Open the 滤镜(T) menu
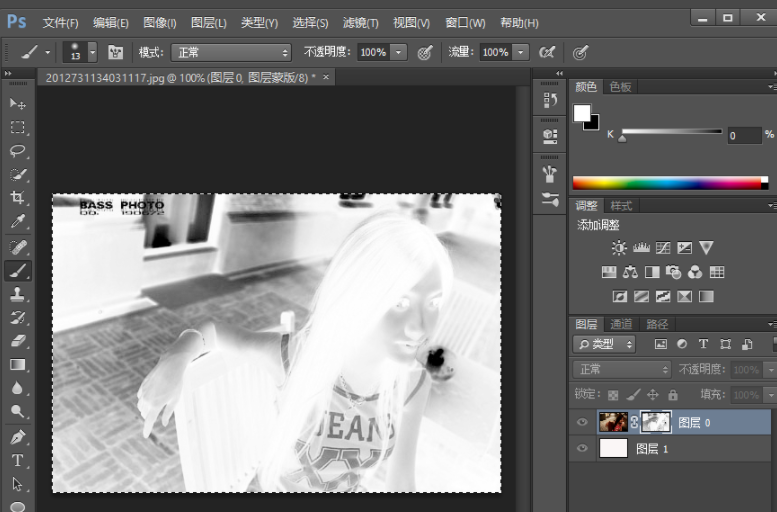Viewport: 777px width, 512px height. pos(360,22)
